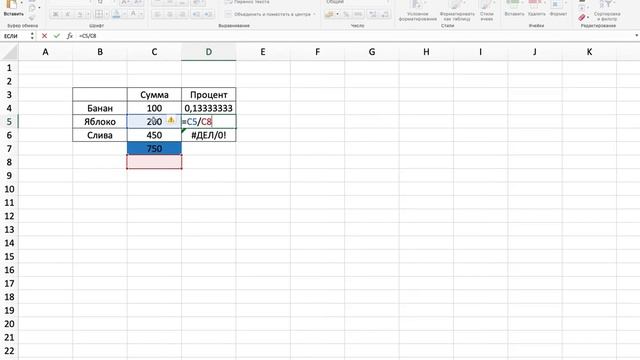640x360 pixels.
Task: Toggle bold Ж formatting
Action: (x=56, y=14)
